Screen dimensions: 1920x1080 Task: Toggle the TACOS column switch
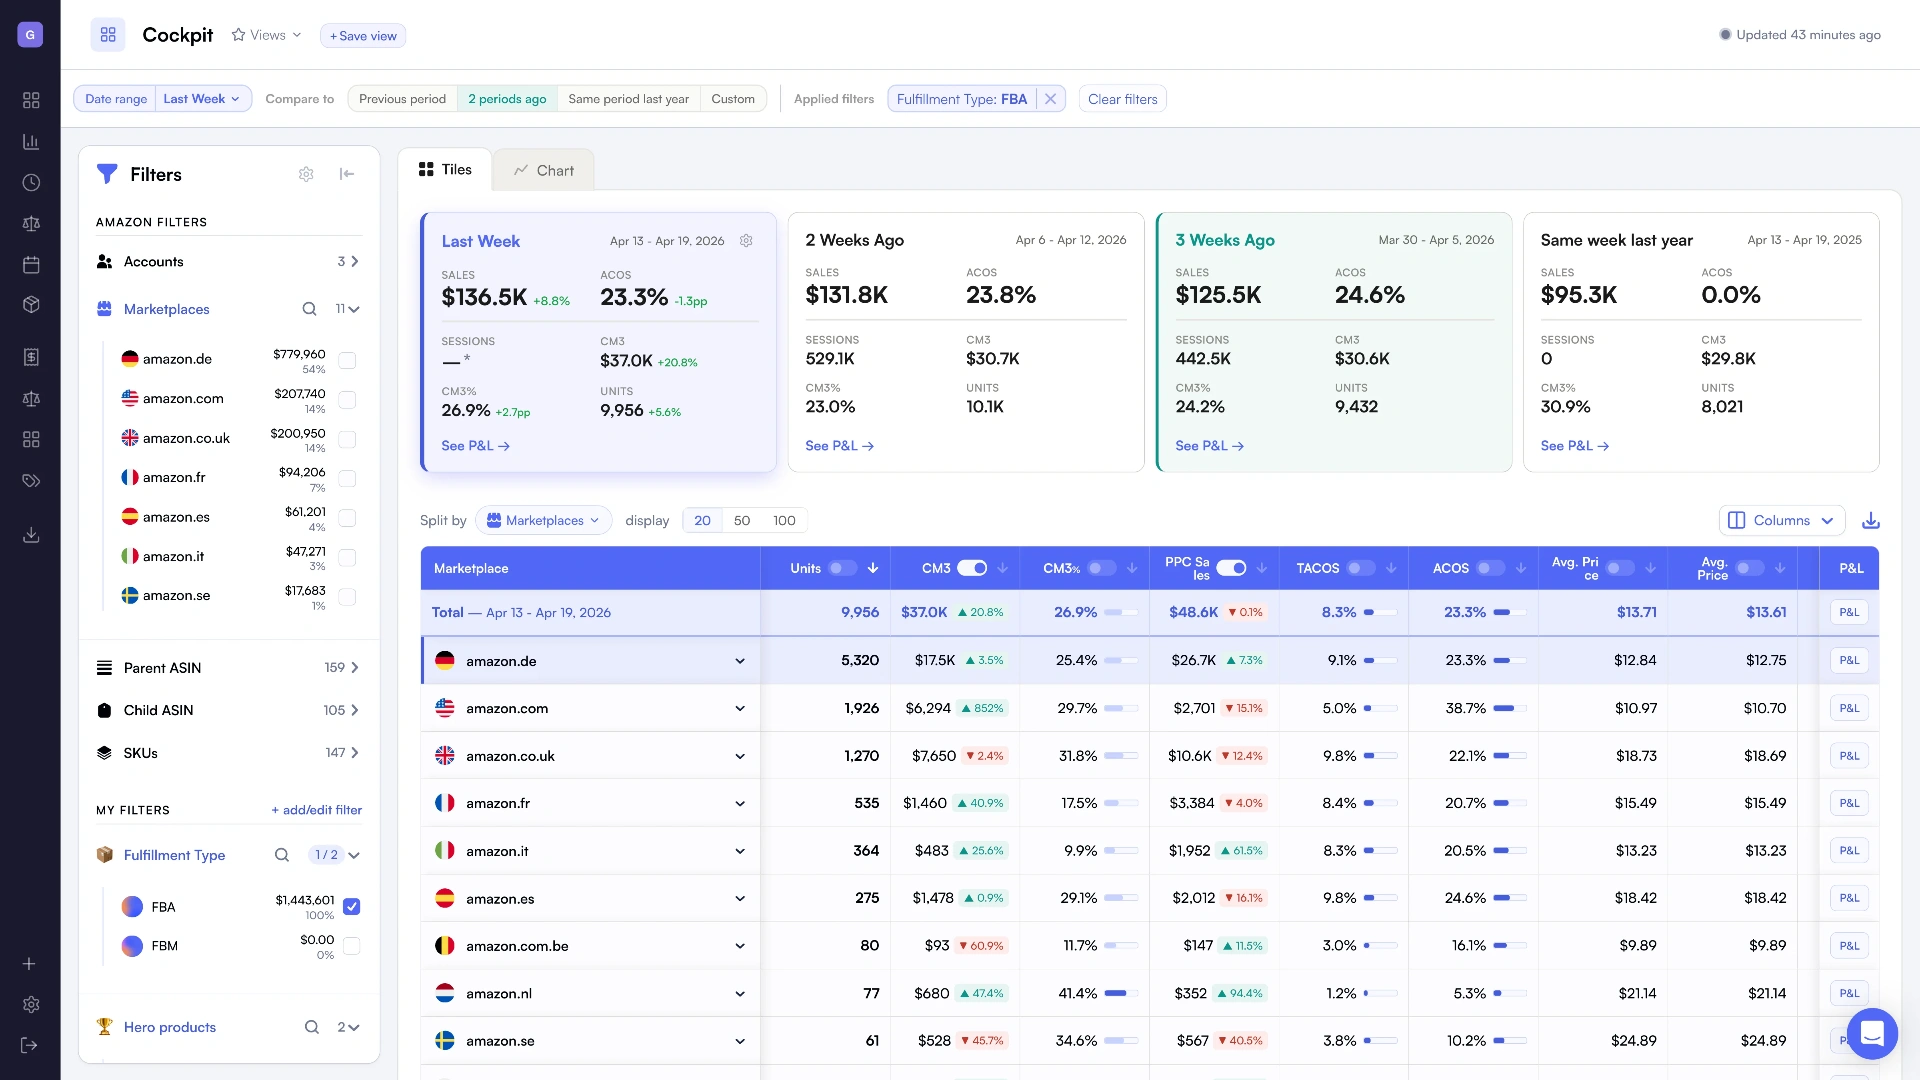click(x=1361, y=568)
